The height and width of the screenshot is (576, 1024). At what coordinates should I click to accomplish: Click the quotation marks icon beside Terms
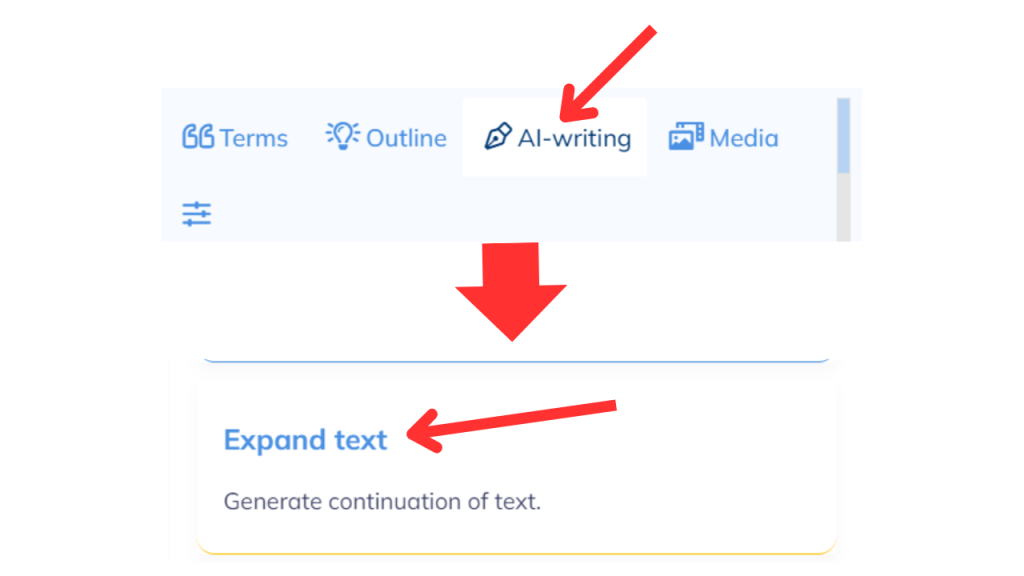(x=196, y=138)
